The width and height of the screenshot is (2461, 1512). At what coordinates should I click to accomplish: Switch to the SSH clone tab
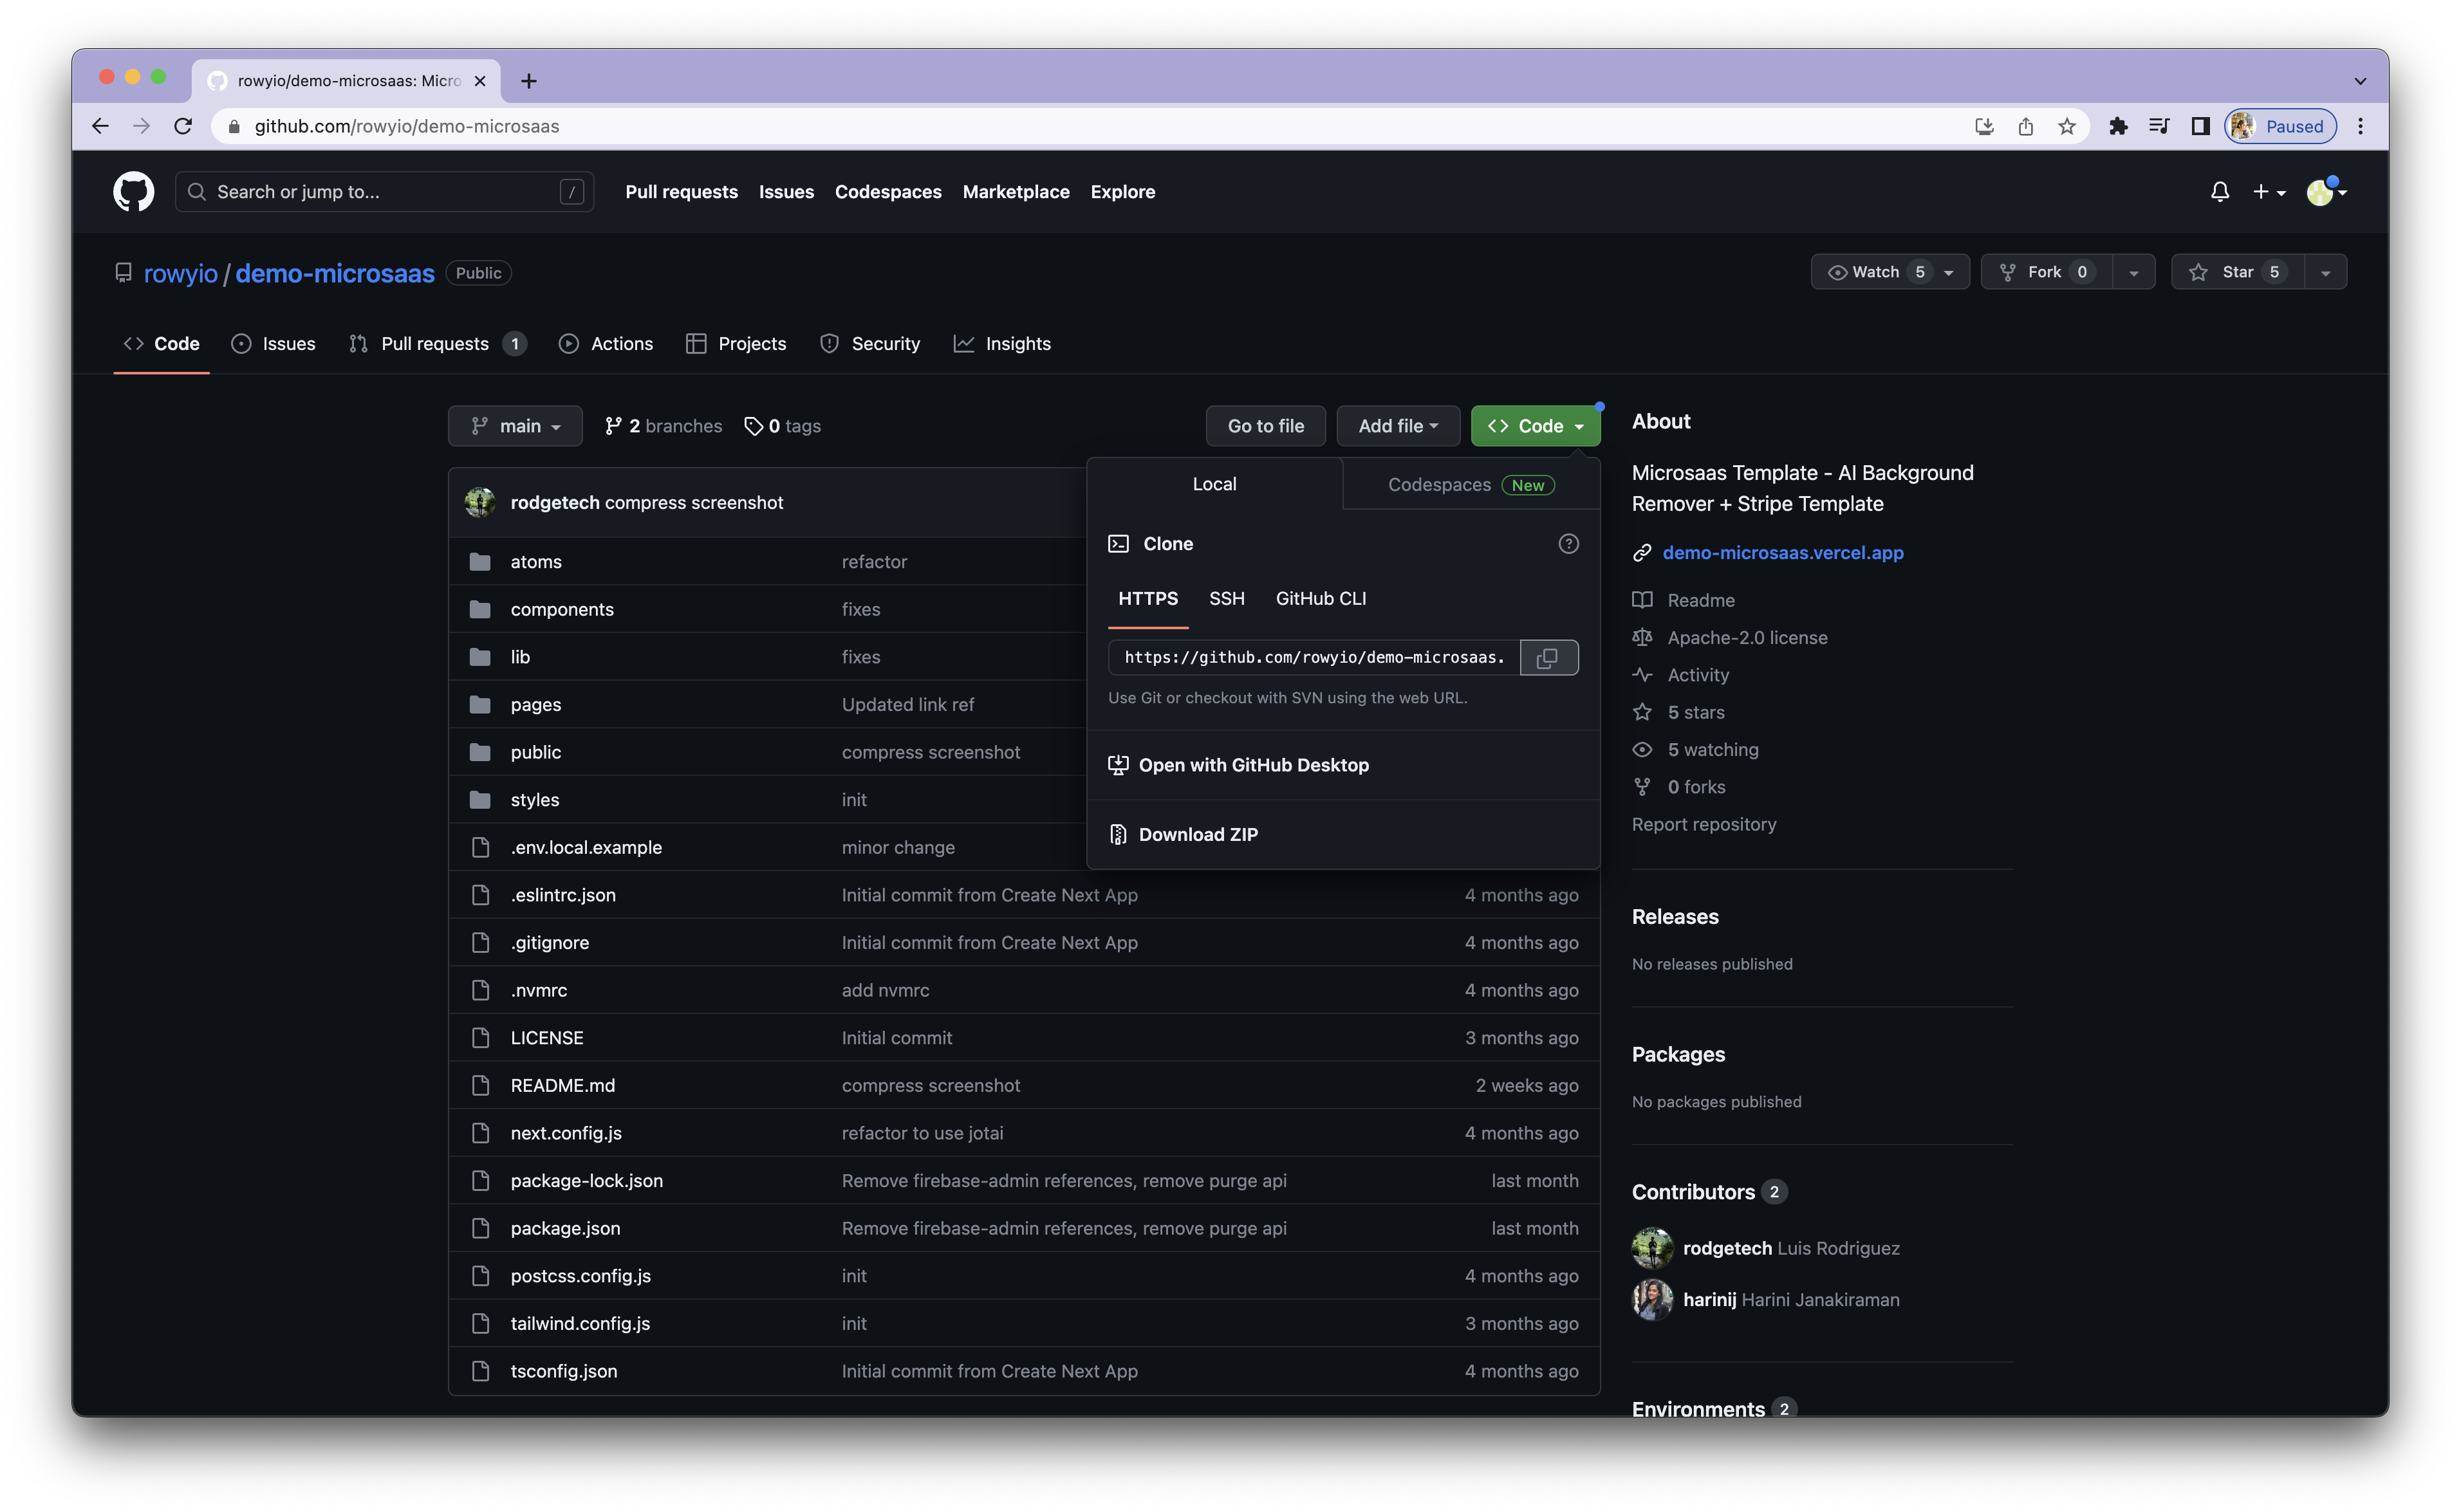point(1227,598)
